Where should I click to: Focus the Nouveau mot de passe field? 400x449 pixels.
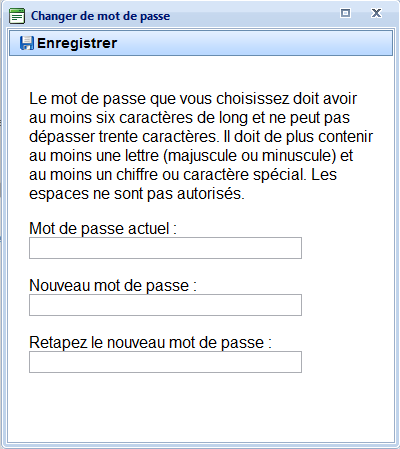[x=165, y=305]
